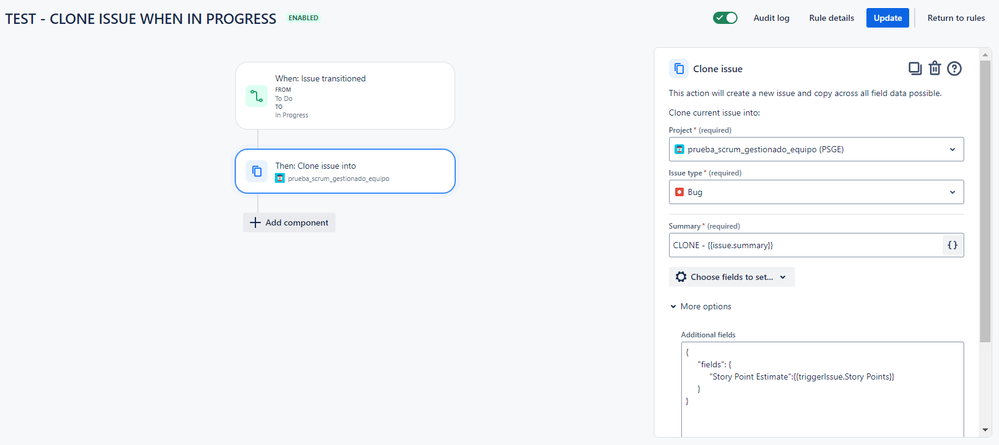999x445 pixels.
Task: Click the 'To Do' status text
Action: point(284,99)
